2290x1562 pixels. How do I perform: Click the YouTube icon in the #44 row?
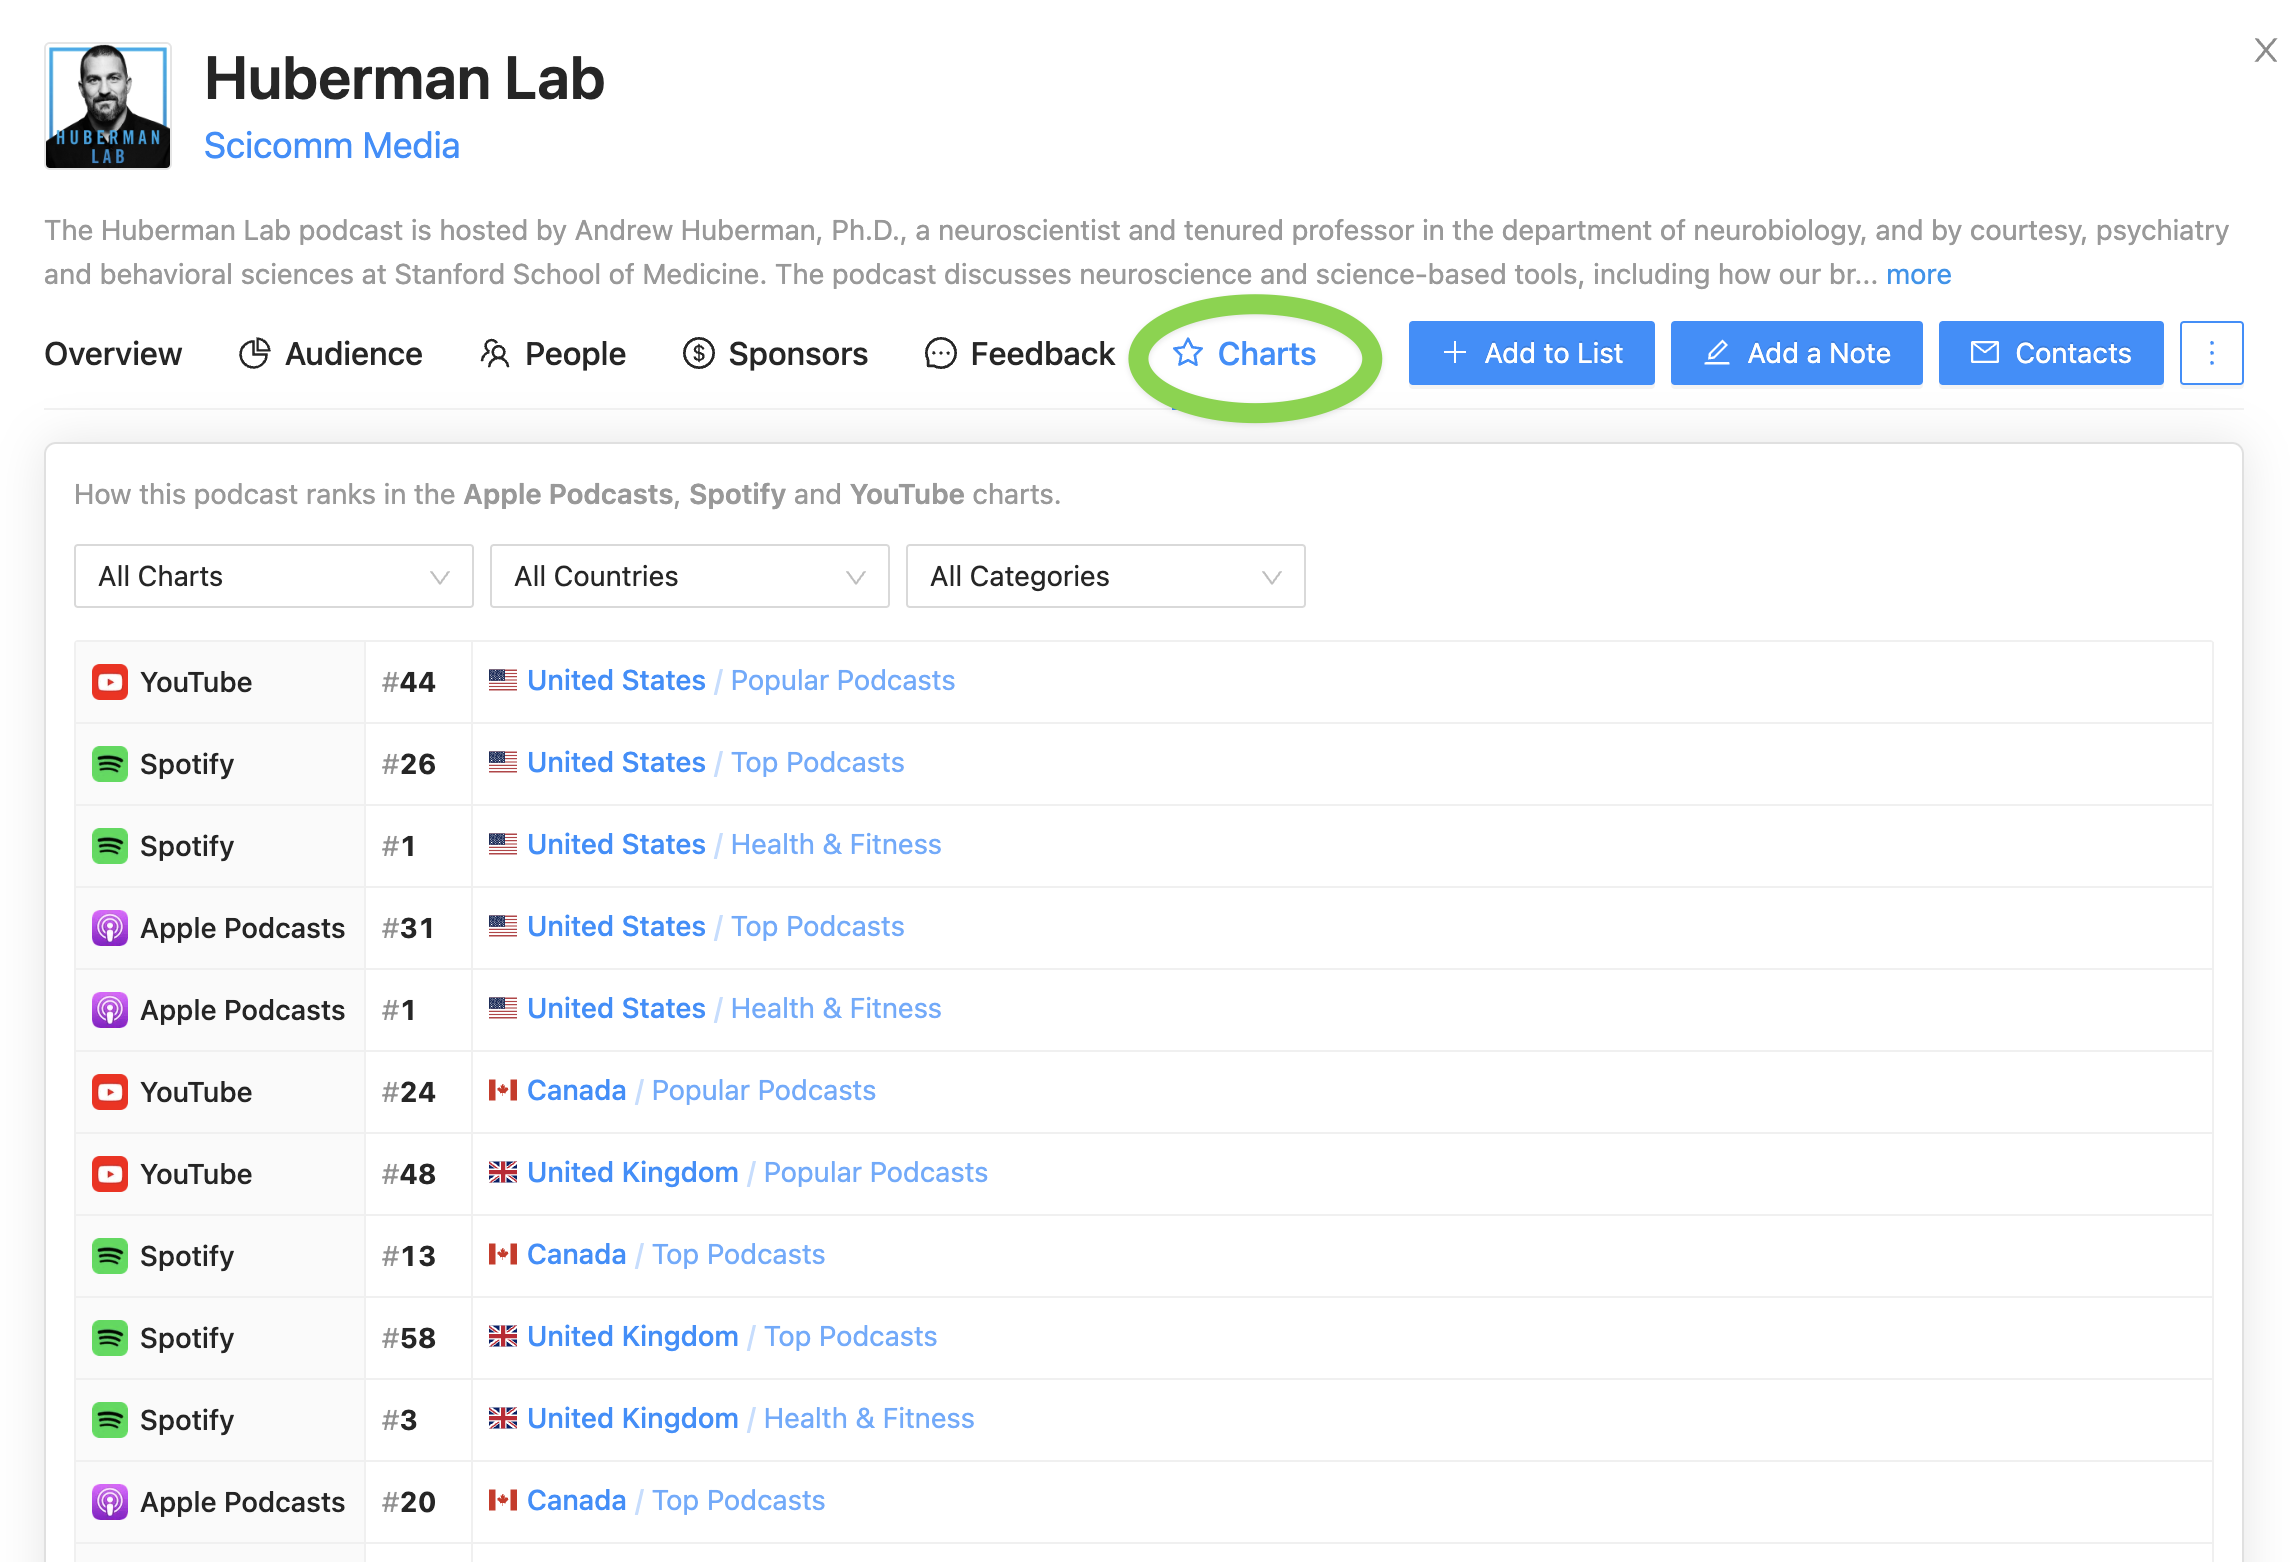(110, 682)
